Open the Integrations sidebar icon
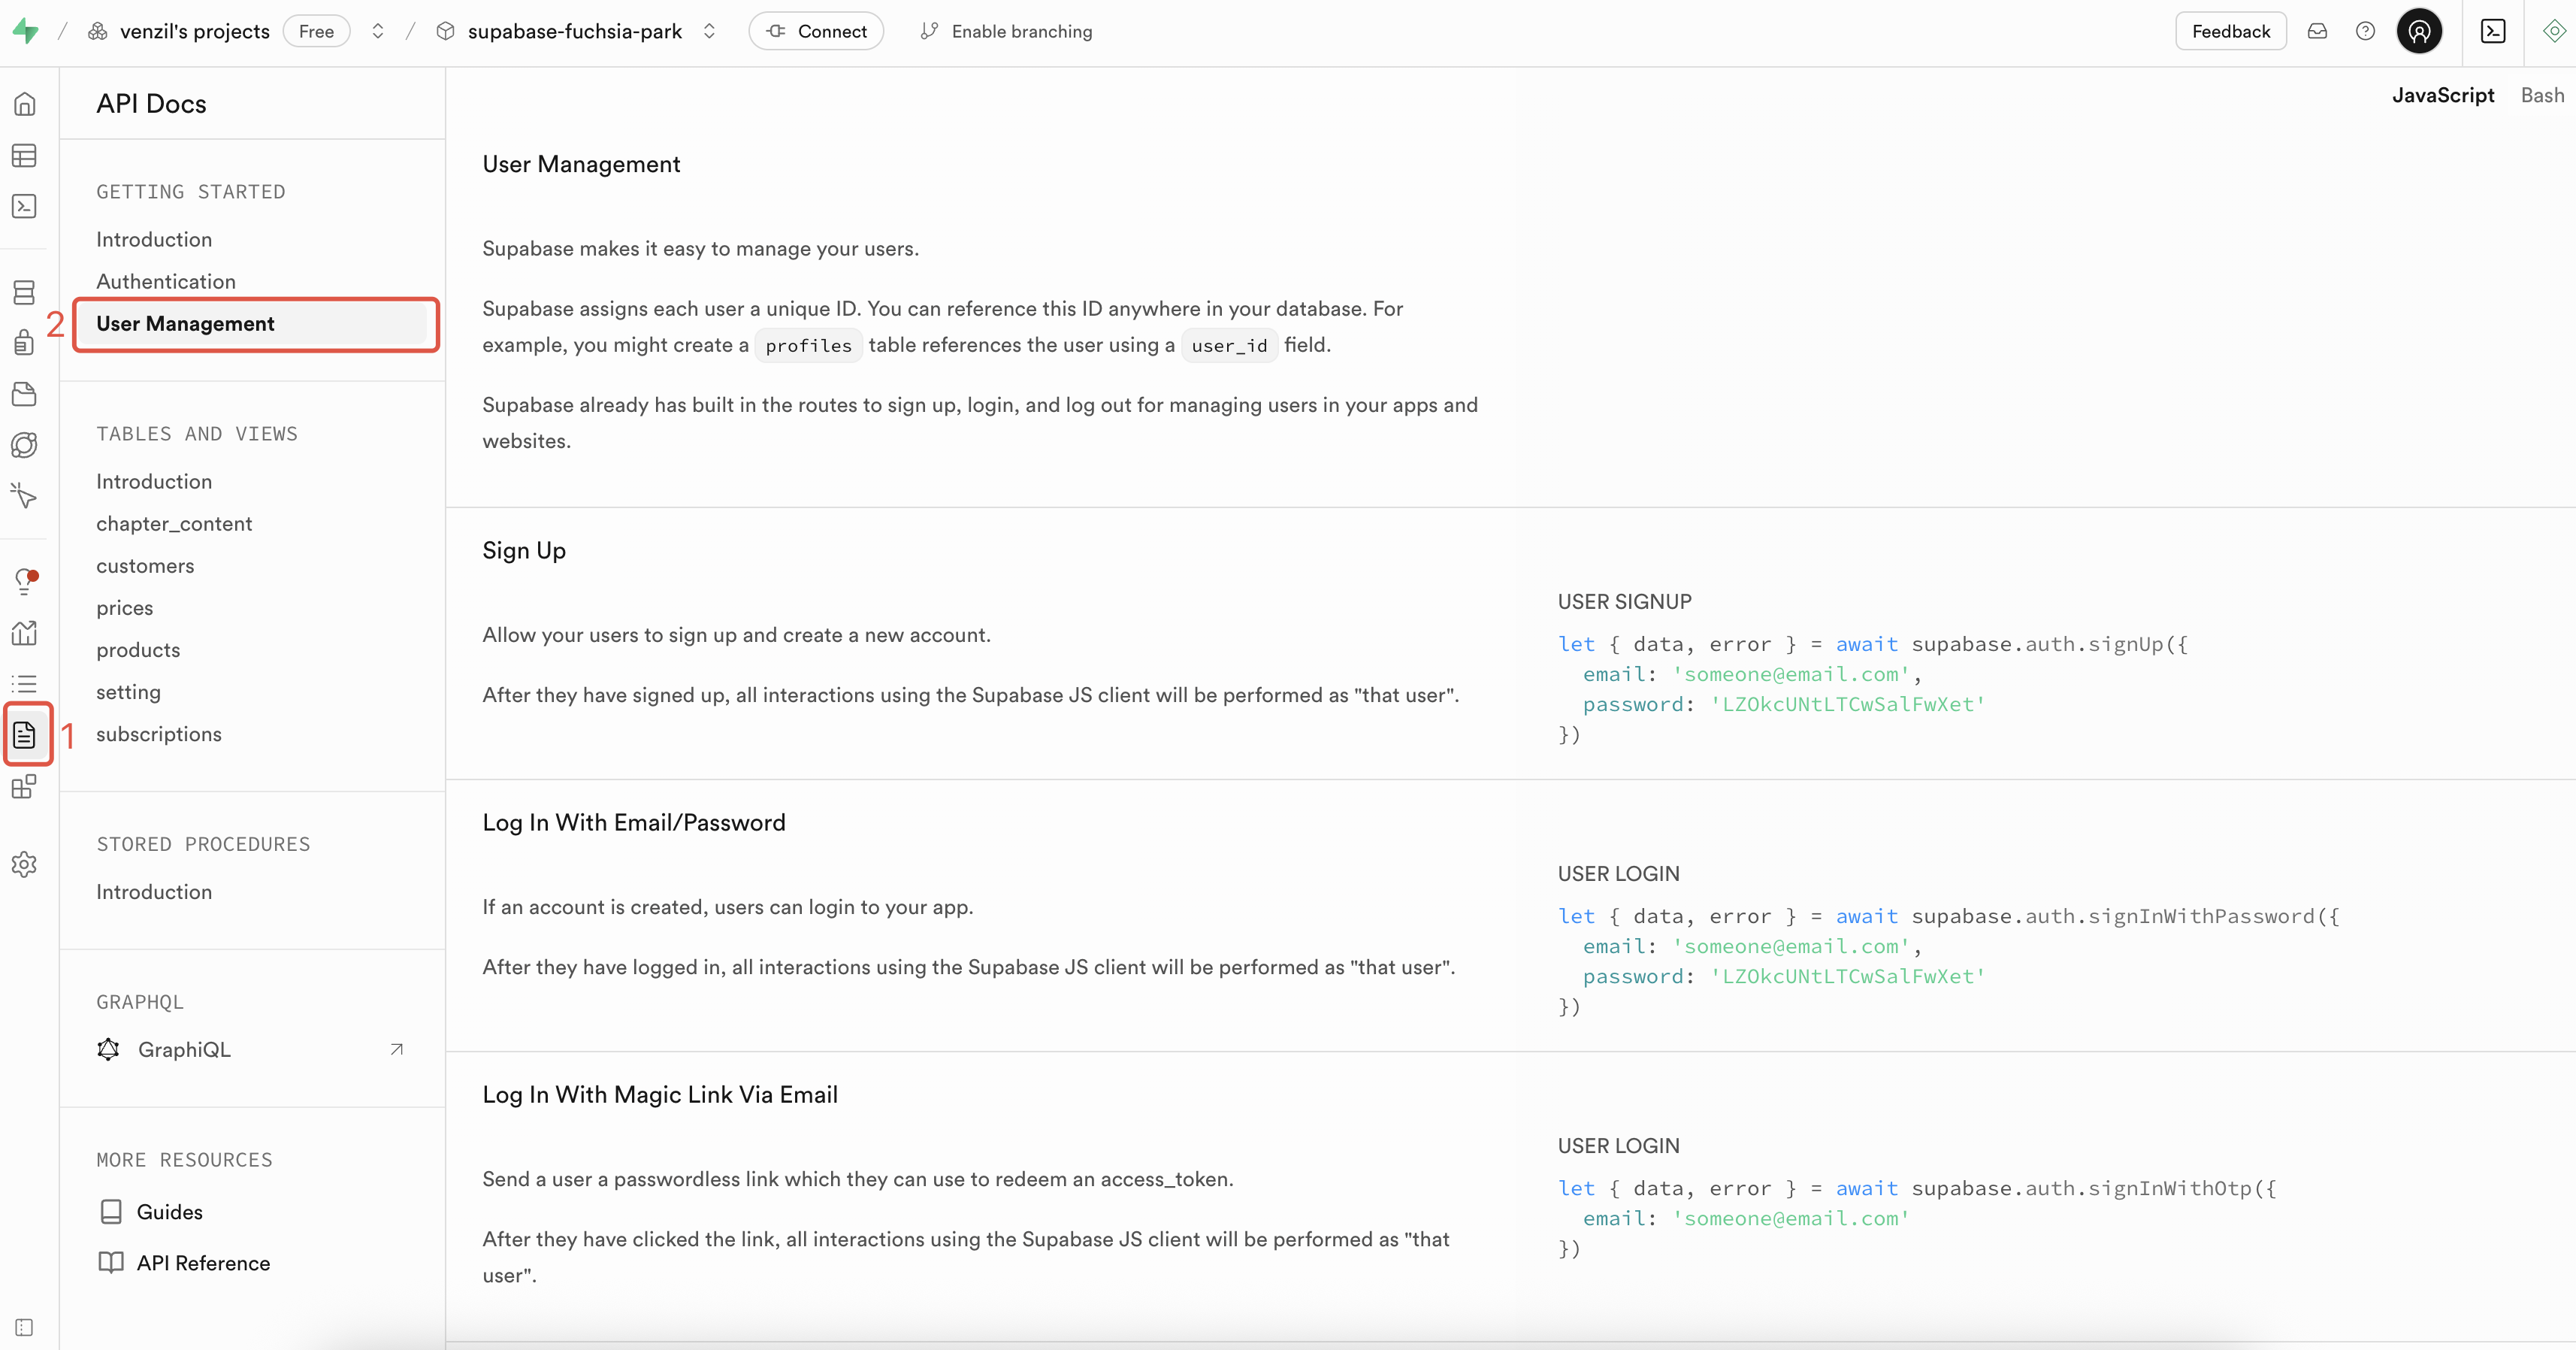The height and width of the screenshot is (1350, 2576). [x=24, y=787]
